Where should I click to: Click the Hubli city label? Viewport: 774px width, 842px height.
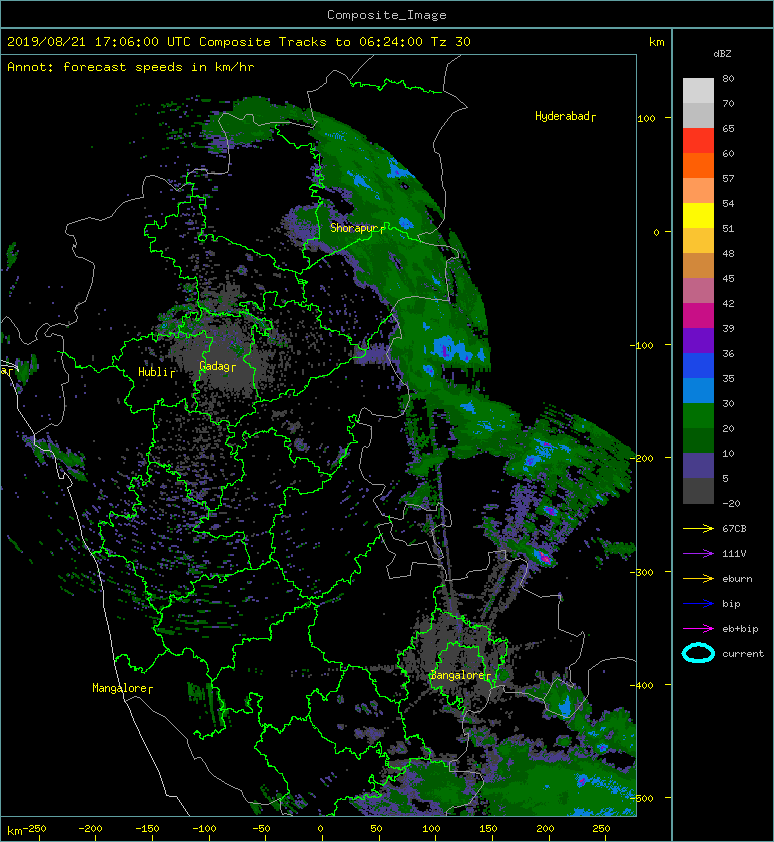point(156,372)
